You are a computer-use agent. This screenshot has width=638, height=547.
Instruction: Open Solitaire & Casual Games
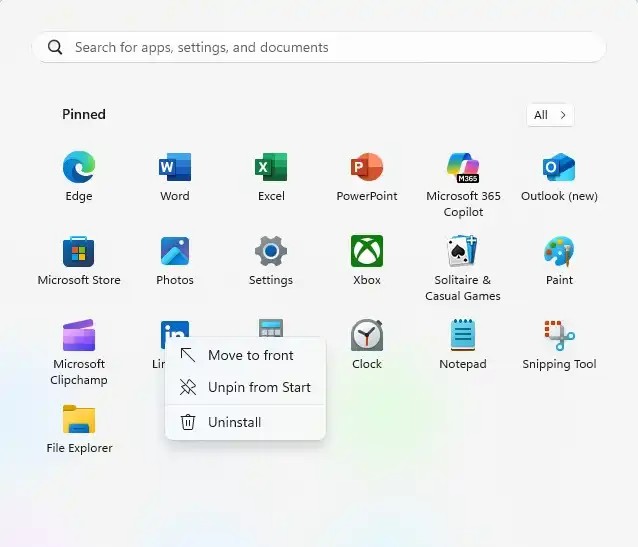pos(463,252)
